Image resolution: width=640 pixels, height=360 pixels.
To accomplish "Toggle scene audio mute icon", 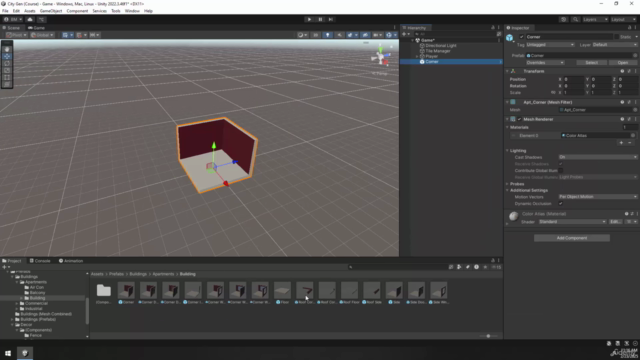I will tap(339, 35).
